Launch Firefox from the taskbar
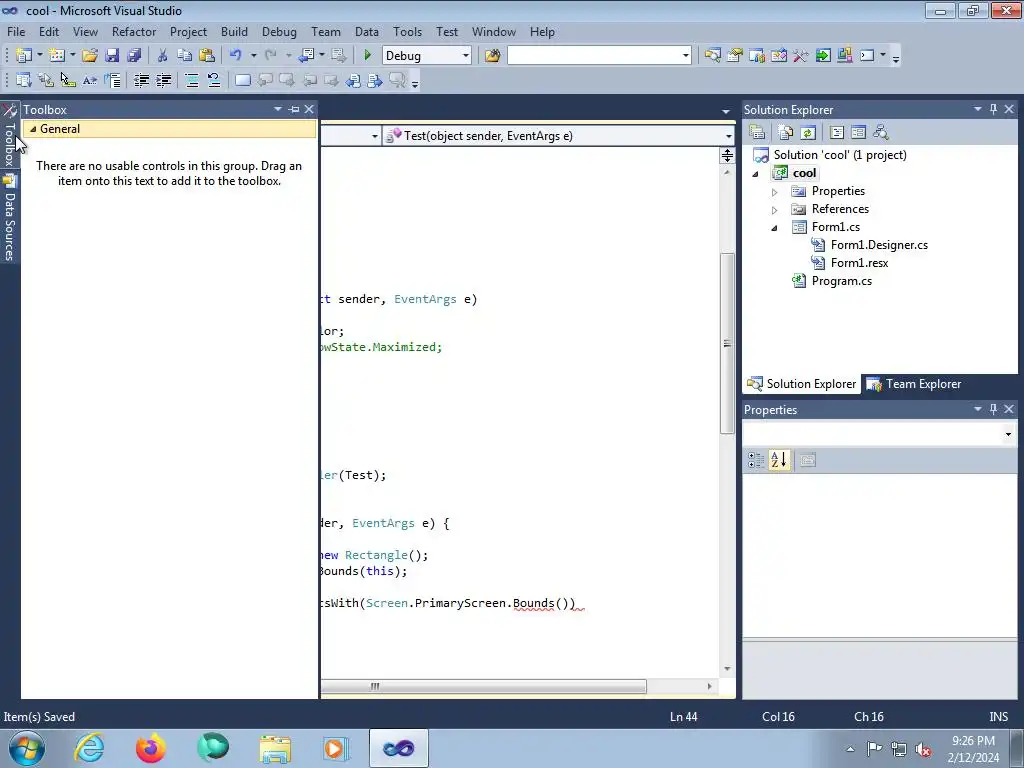1024x768 pixels. point(151,748)
